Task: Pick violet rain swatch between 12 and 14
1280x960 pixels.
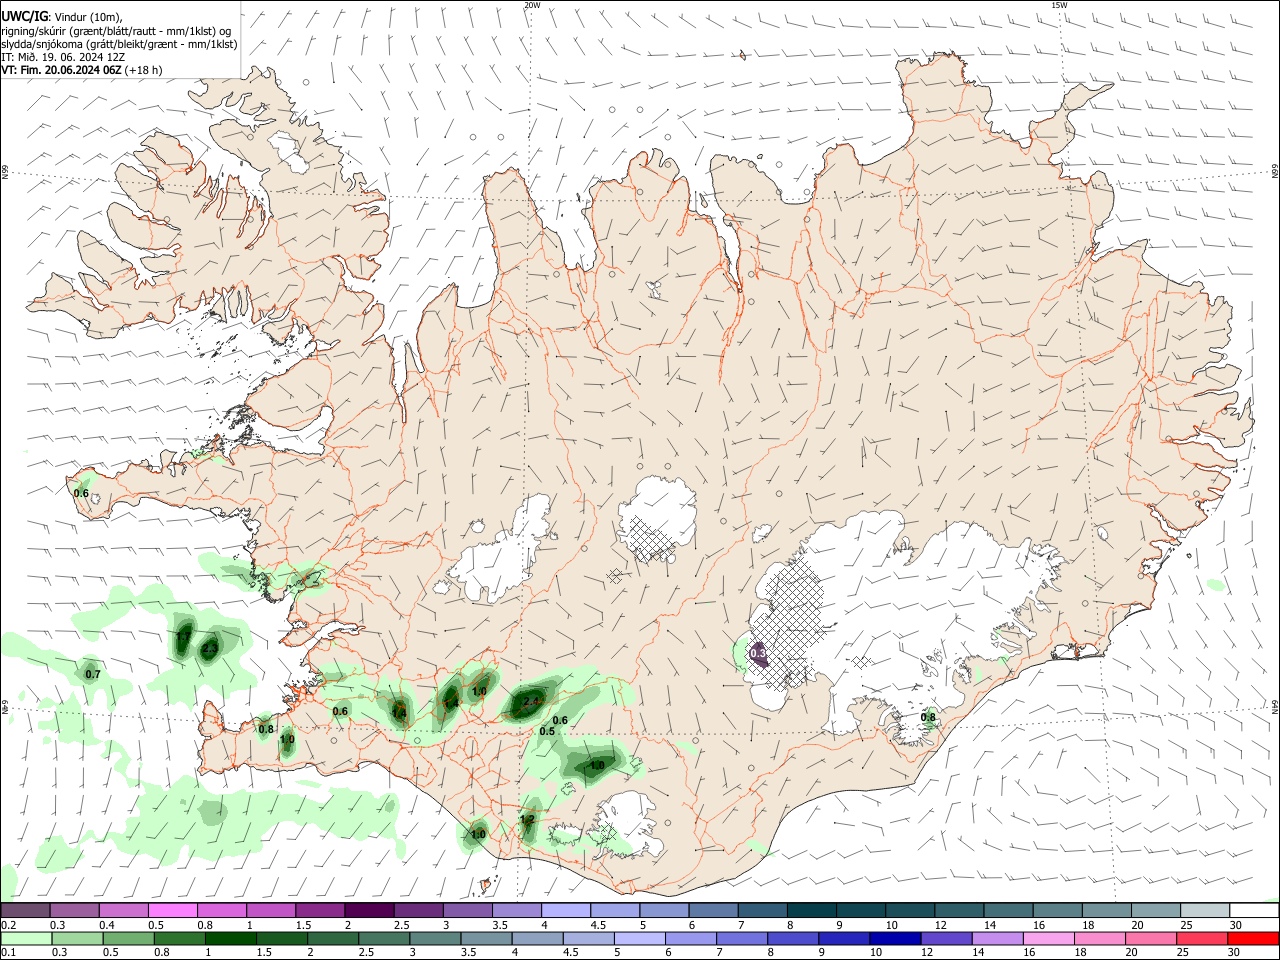Action: 945,938
